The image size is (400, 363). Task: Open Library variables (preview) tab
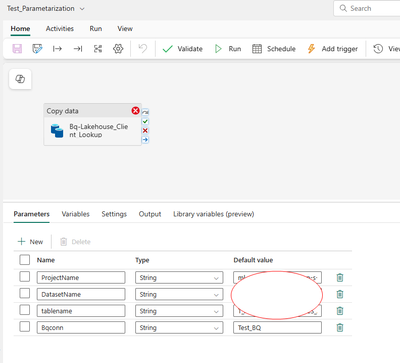tap(214, 214)
